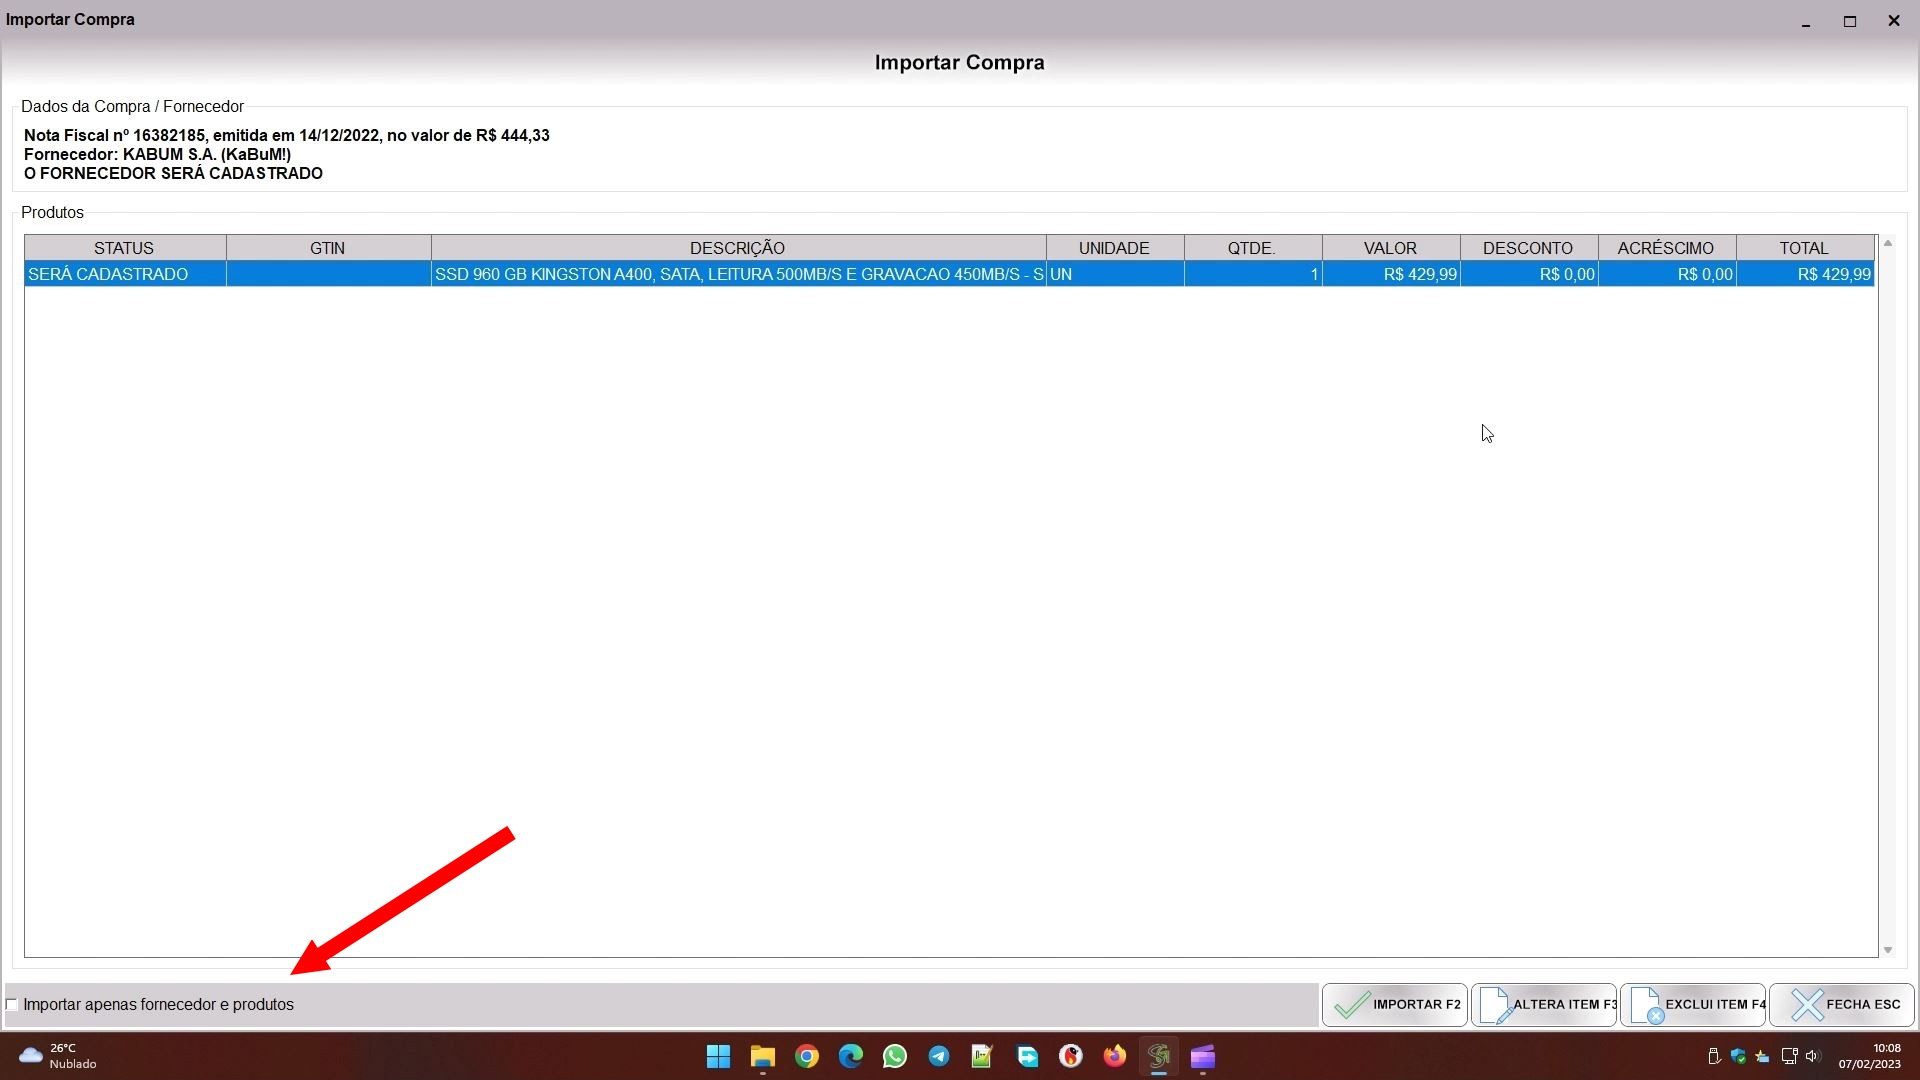
Task: Click the products list scroll up arrow
Action: [1888, 243]
